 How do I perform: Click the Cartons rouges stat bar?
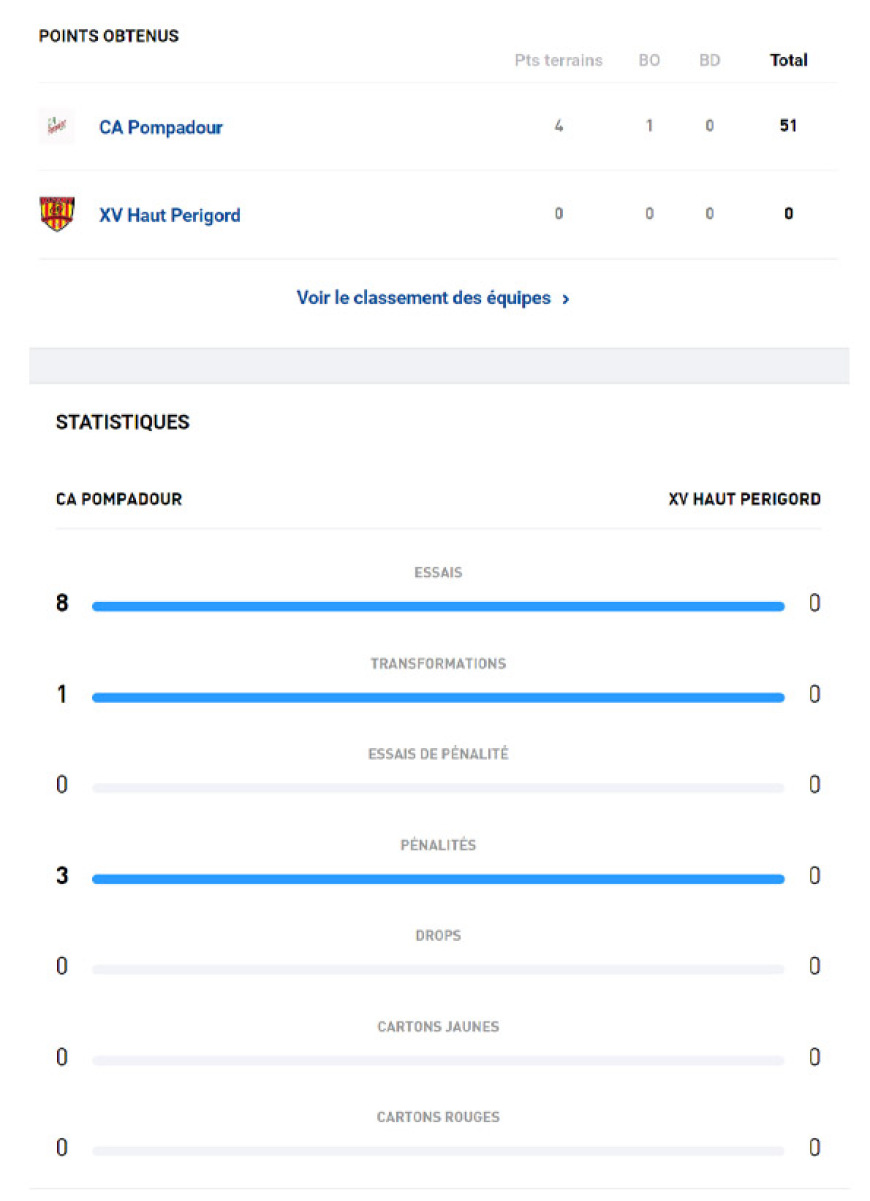pyautogui.click(x=438, y=1151)
